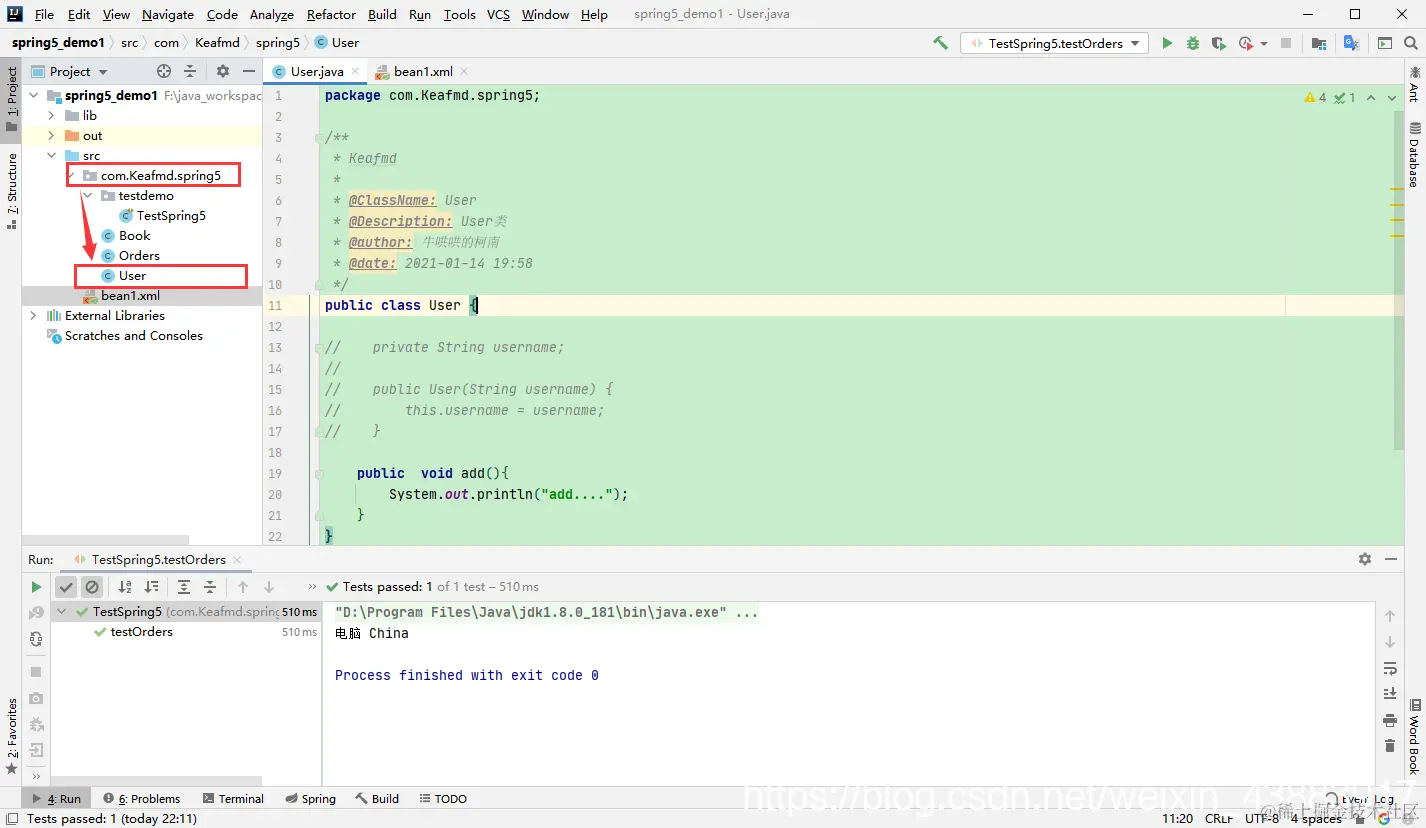Toggle tool window bars at status bar corner
1426x828 pixels.
point(11,818)
